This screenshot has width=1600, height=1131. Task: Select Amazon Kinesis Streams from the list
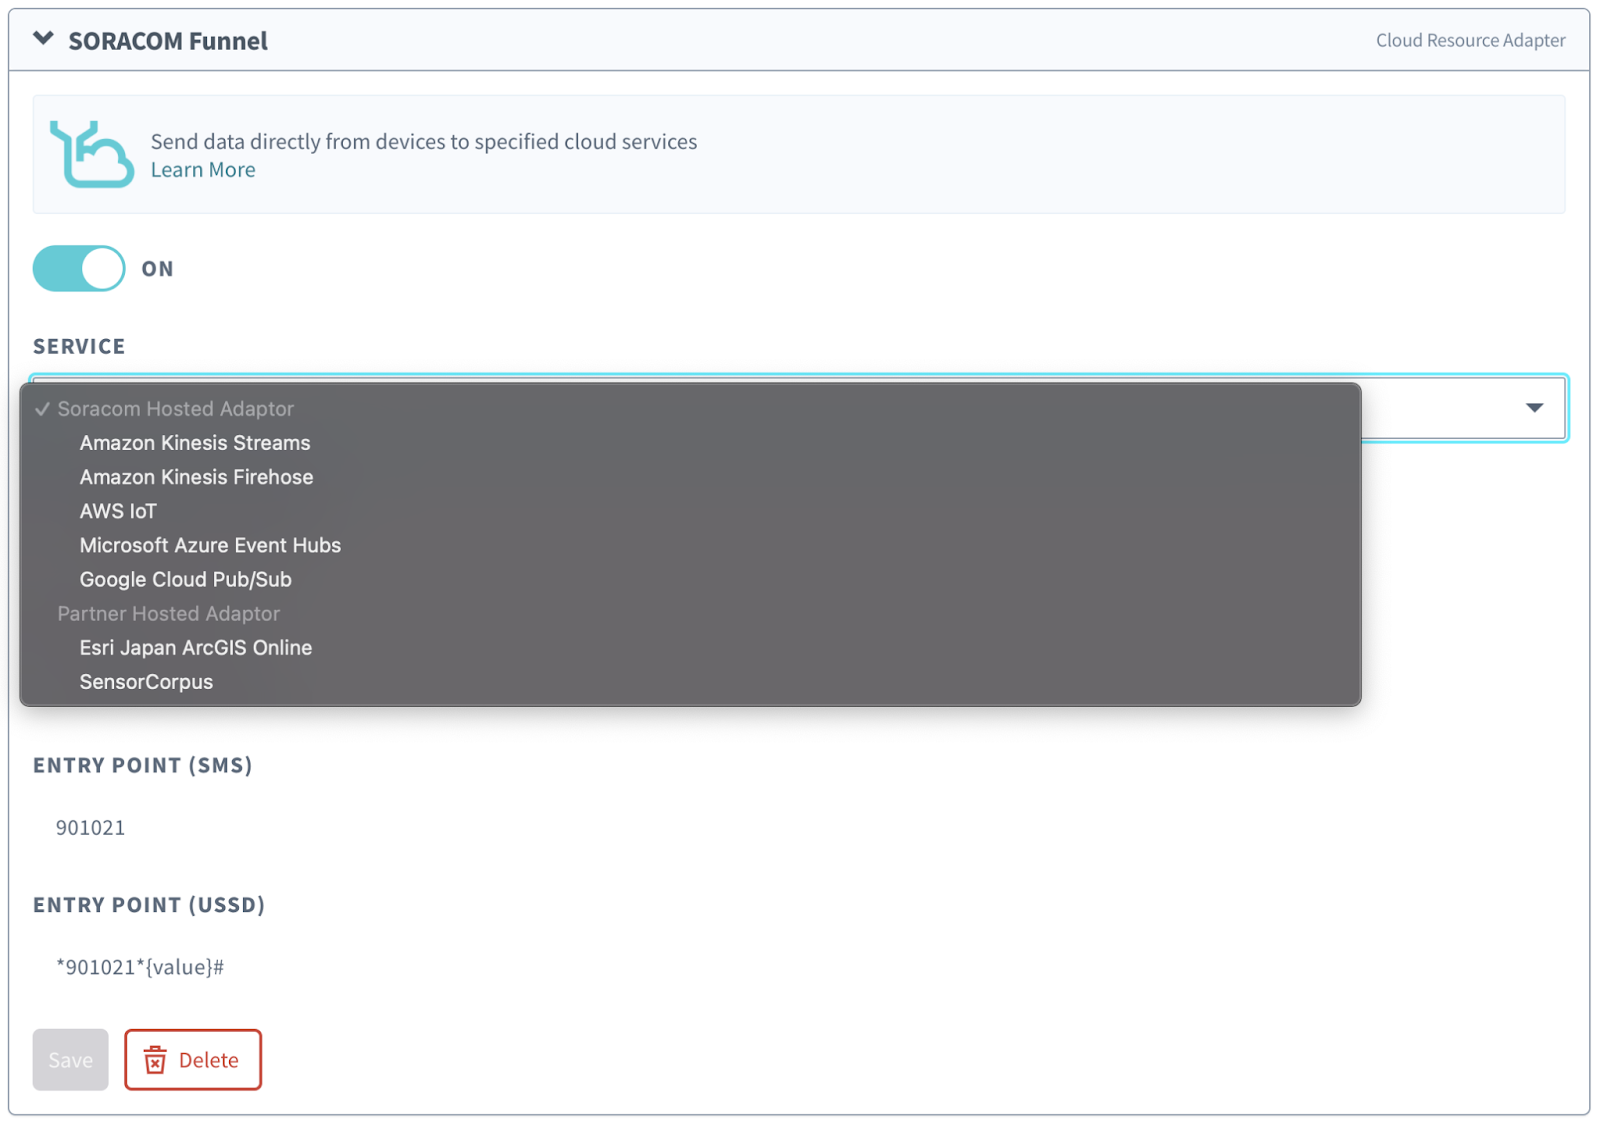click(x=195, y=442)
